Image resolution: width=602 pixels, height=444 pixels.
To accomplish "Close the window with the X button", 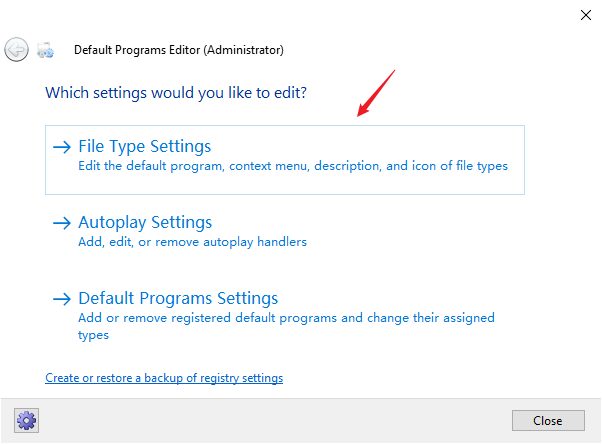I will click(x=584, y=15).
